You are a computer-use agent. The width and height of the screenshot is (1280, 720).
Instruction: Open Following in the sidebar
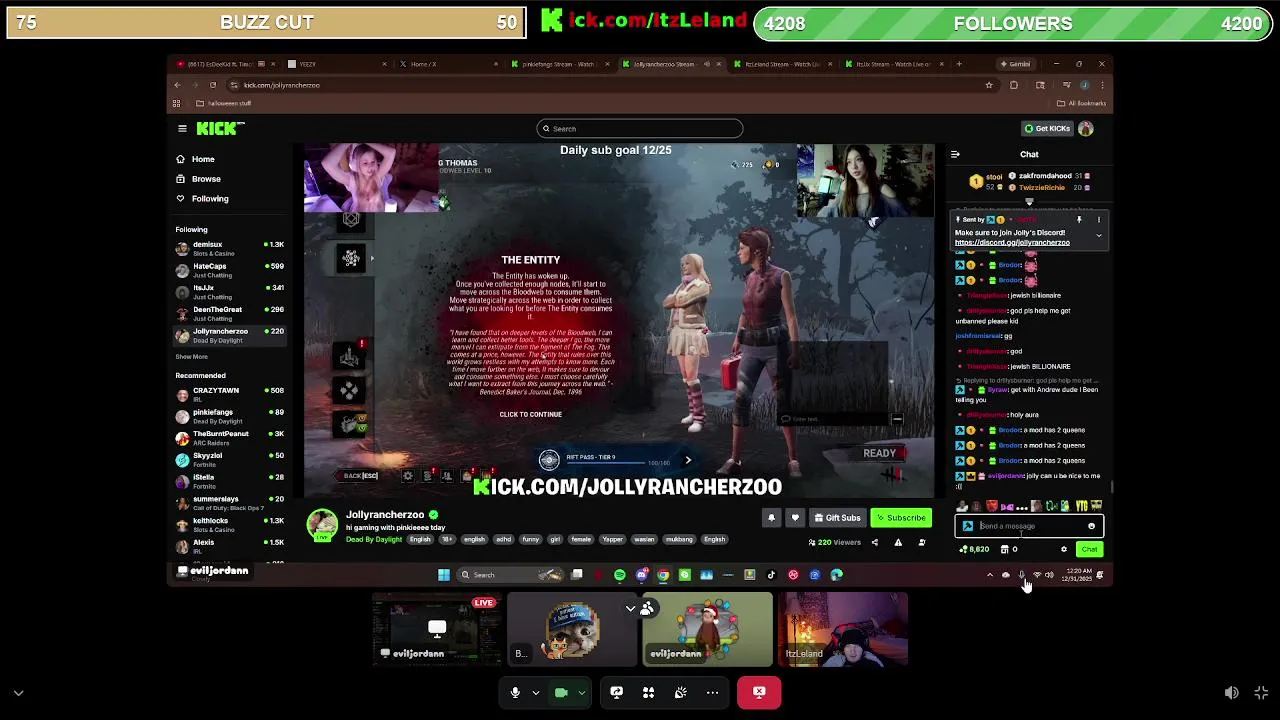tap(201, 198)
